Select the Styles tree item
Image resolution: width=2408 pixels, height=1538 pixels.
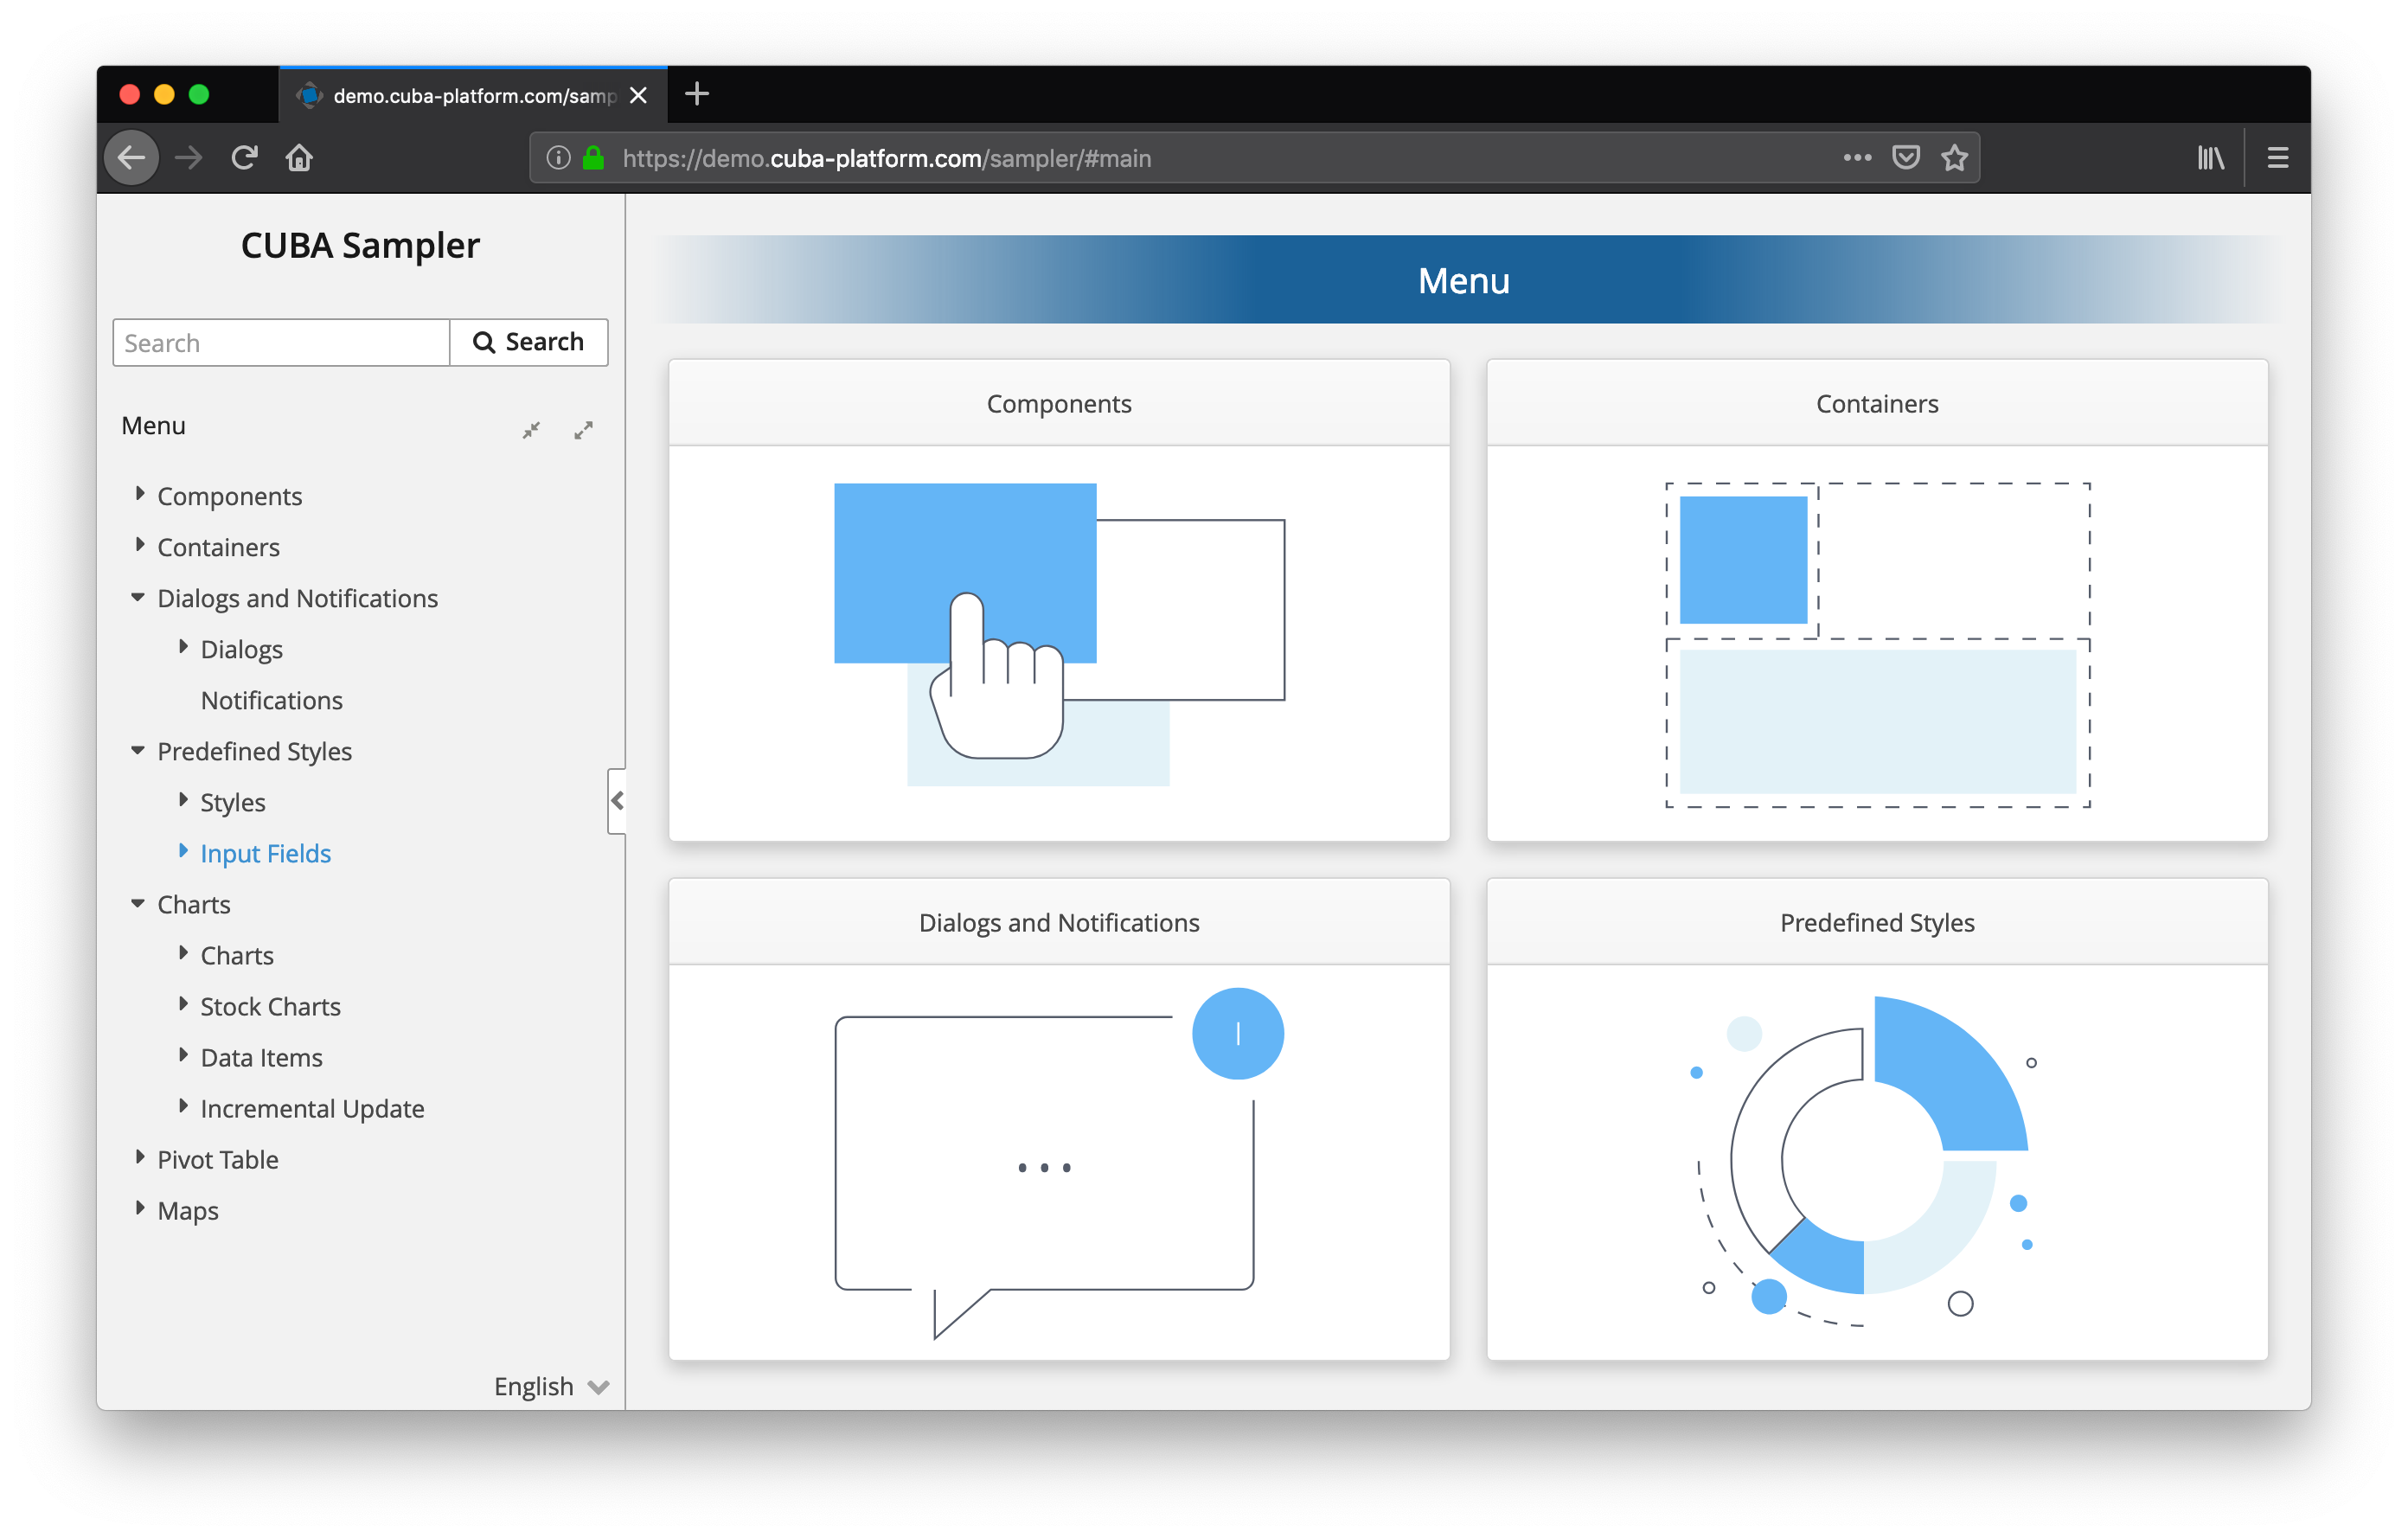tap(232, 802)
